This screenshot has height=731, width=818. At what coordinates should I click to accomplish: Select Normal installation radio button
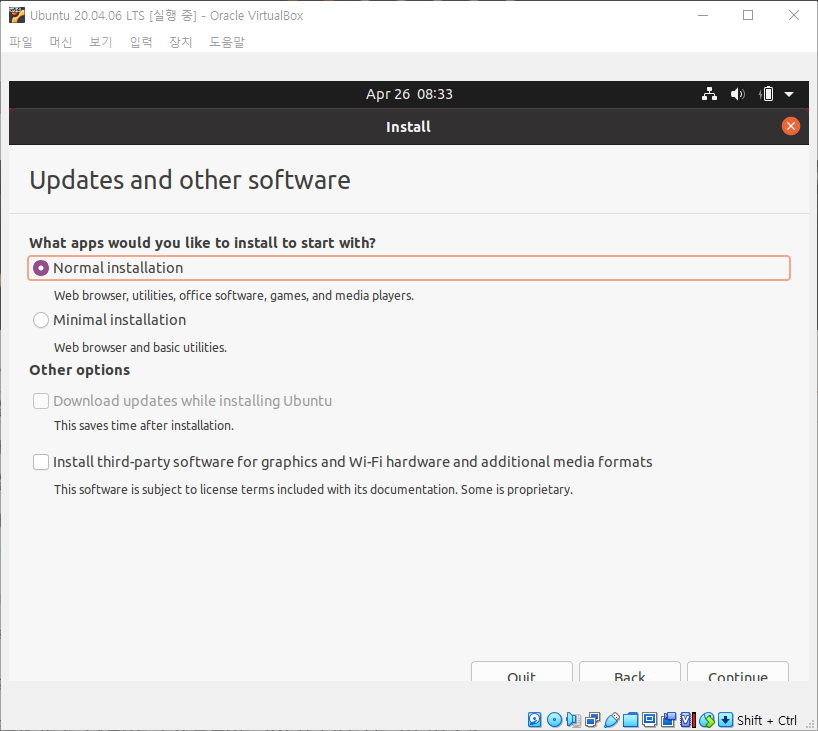pyautogui.click(x=41, y=268)
